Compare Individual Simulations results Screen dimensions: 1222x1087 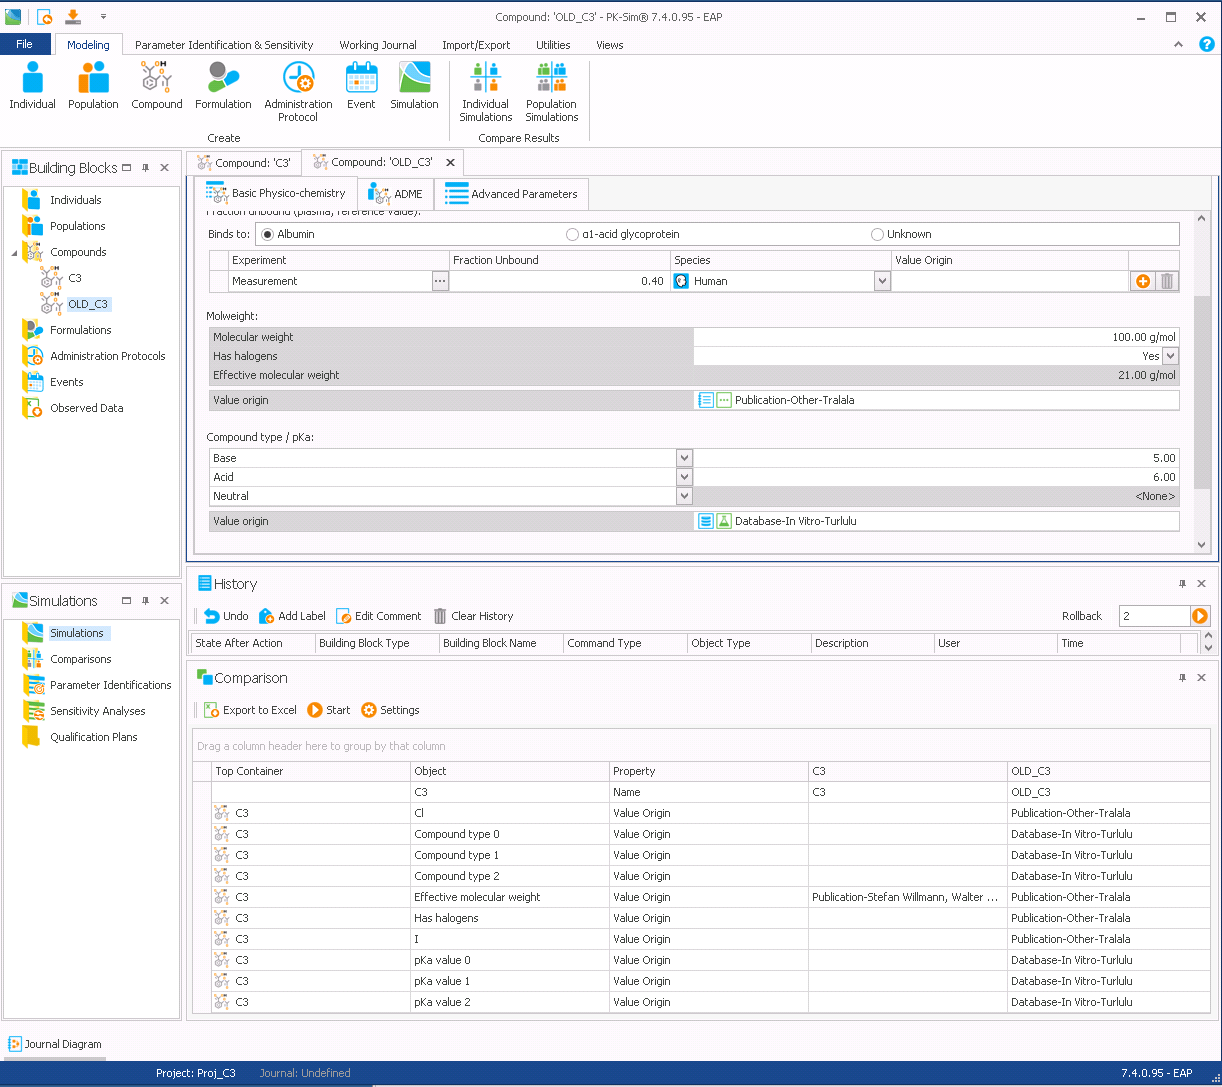coord(486,92)
